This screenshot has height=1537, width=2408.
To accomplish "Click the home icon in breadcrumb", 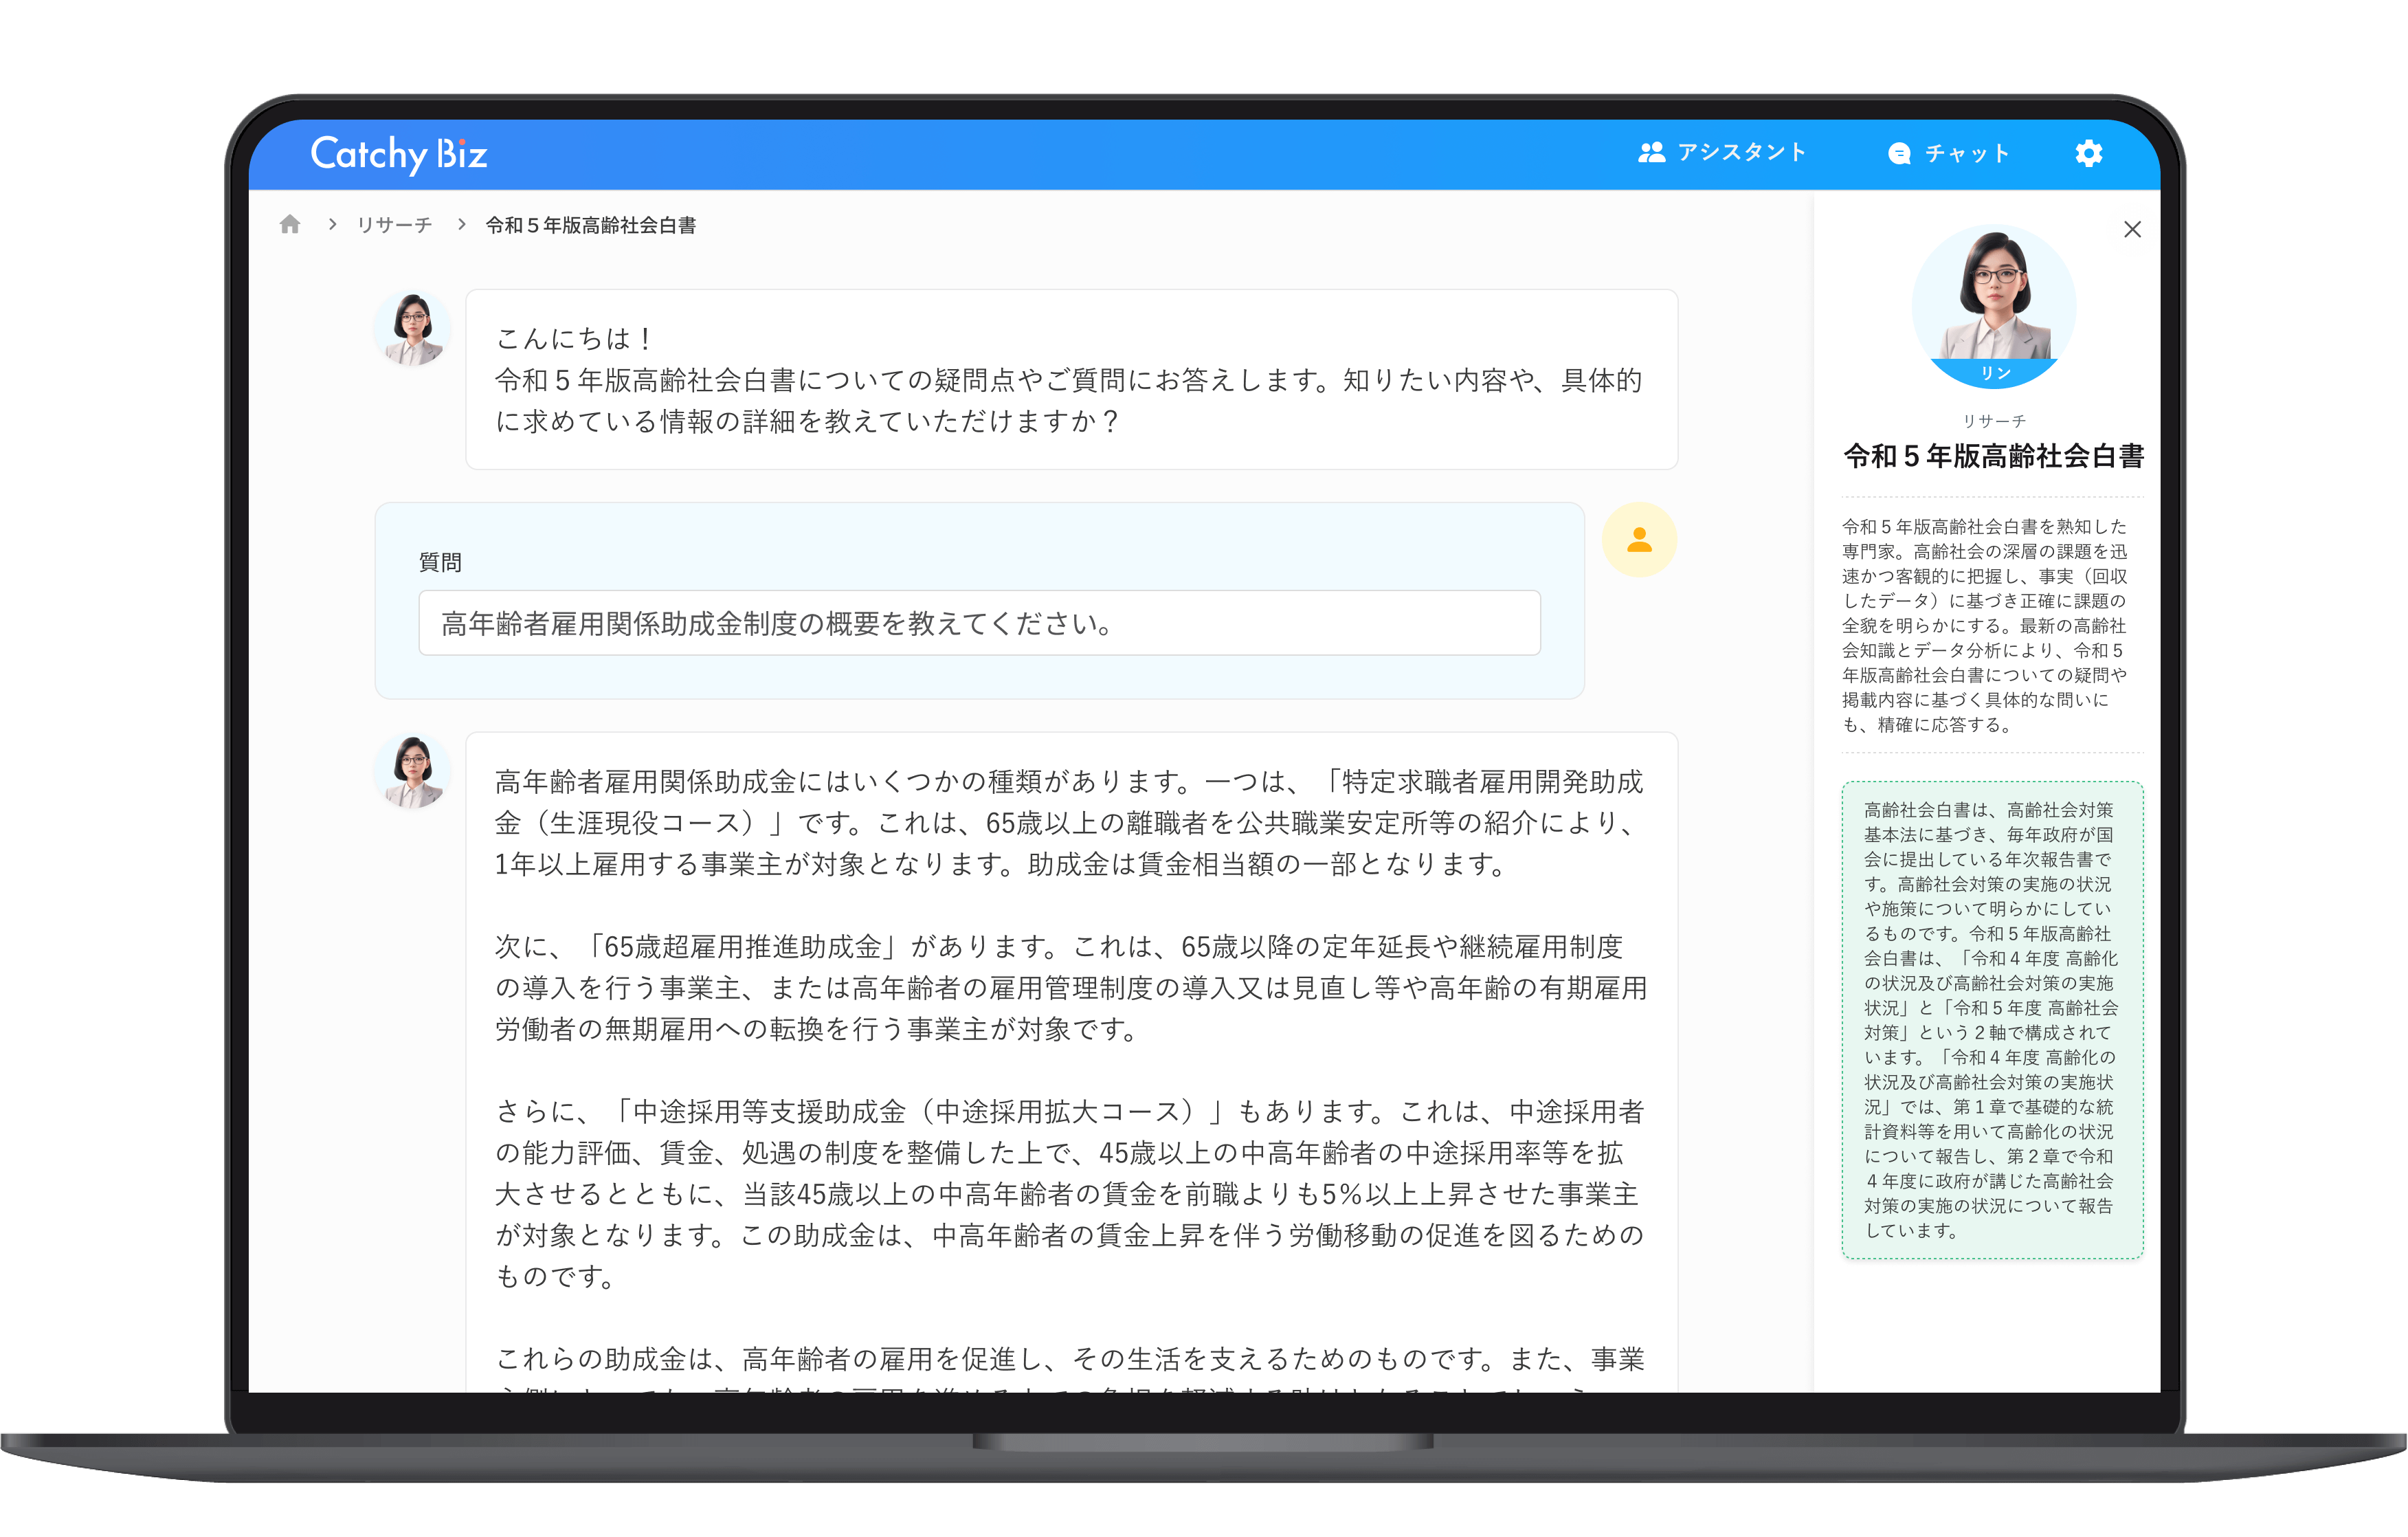I will (x=290, y=225).
